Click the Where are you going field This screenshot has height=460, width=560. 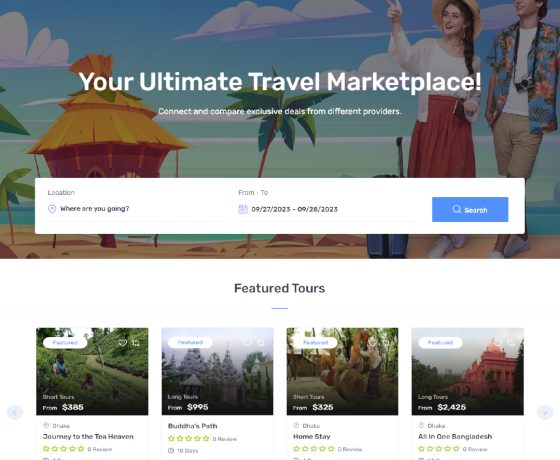coord(136,209)
